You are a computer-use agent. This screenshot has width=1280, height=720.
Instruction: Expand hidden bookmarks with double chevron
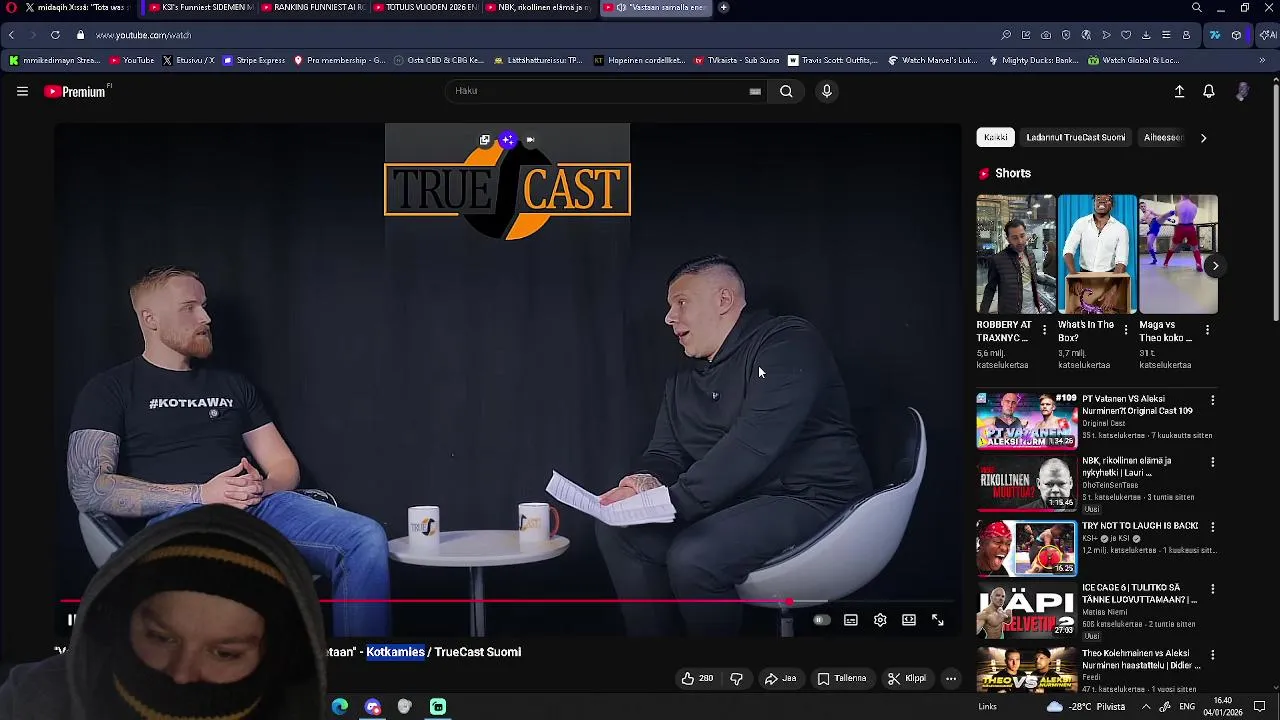tap(1262, 60)
